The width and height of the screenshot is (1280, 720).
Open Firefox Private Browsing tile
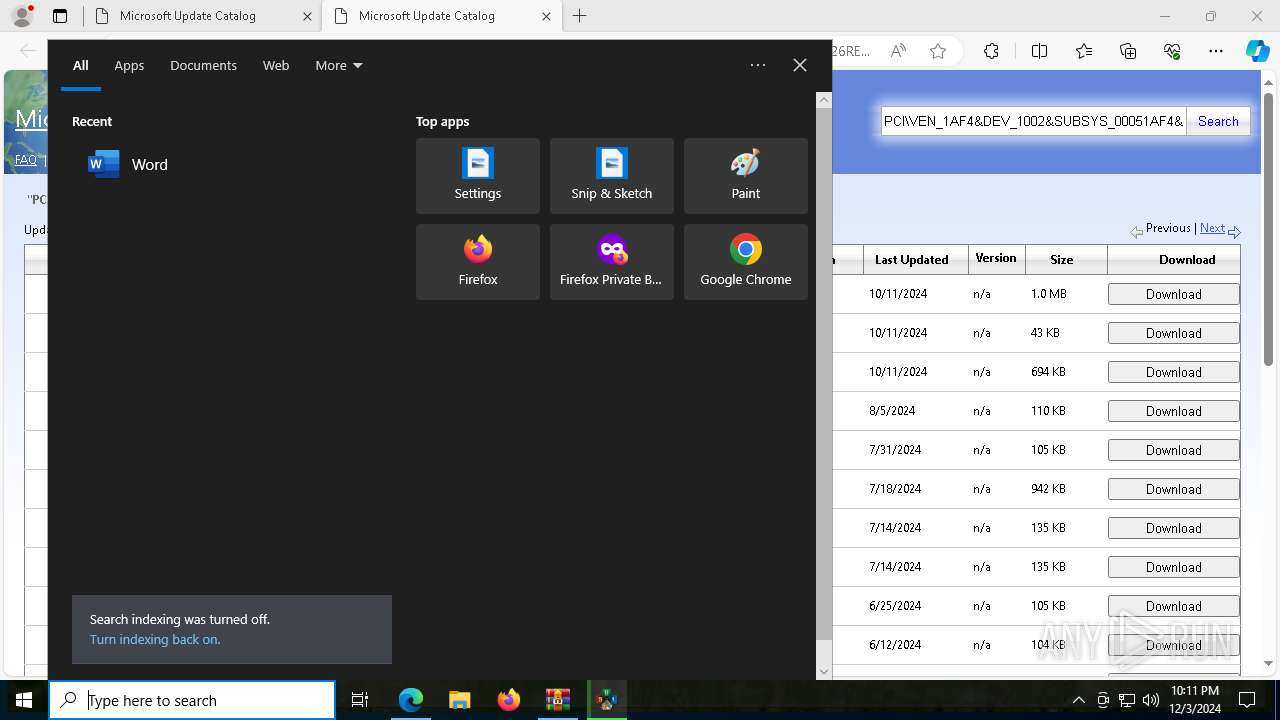(612, 262)
